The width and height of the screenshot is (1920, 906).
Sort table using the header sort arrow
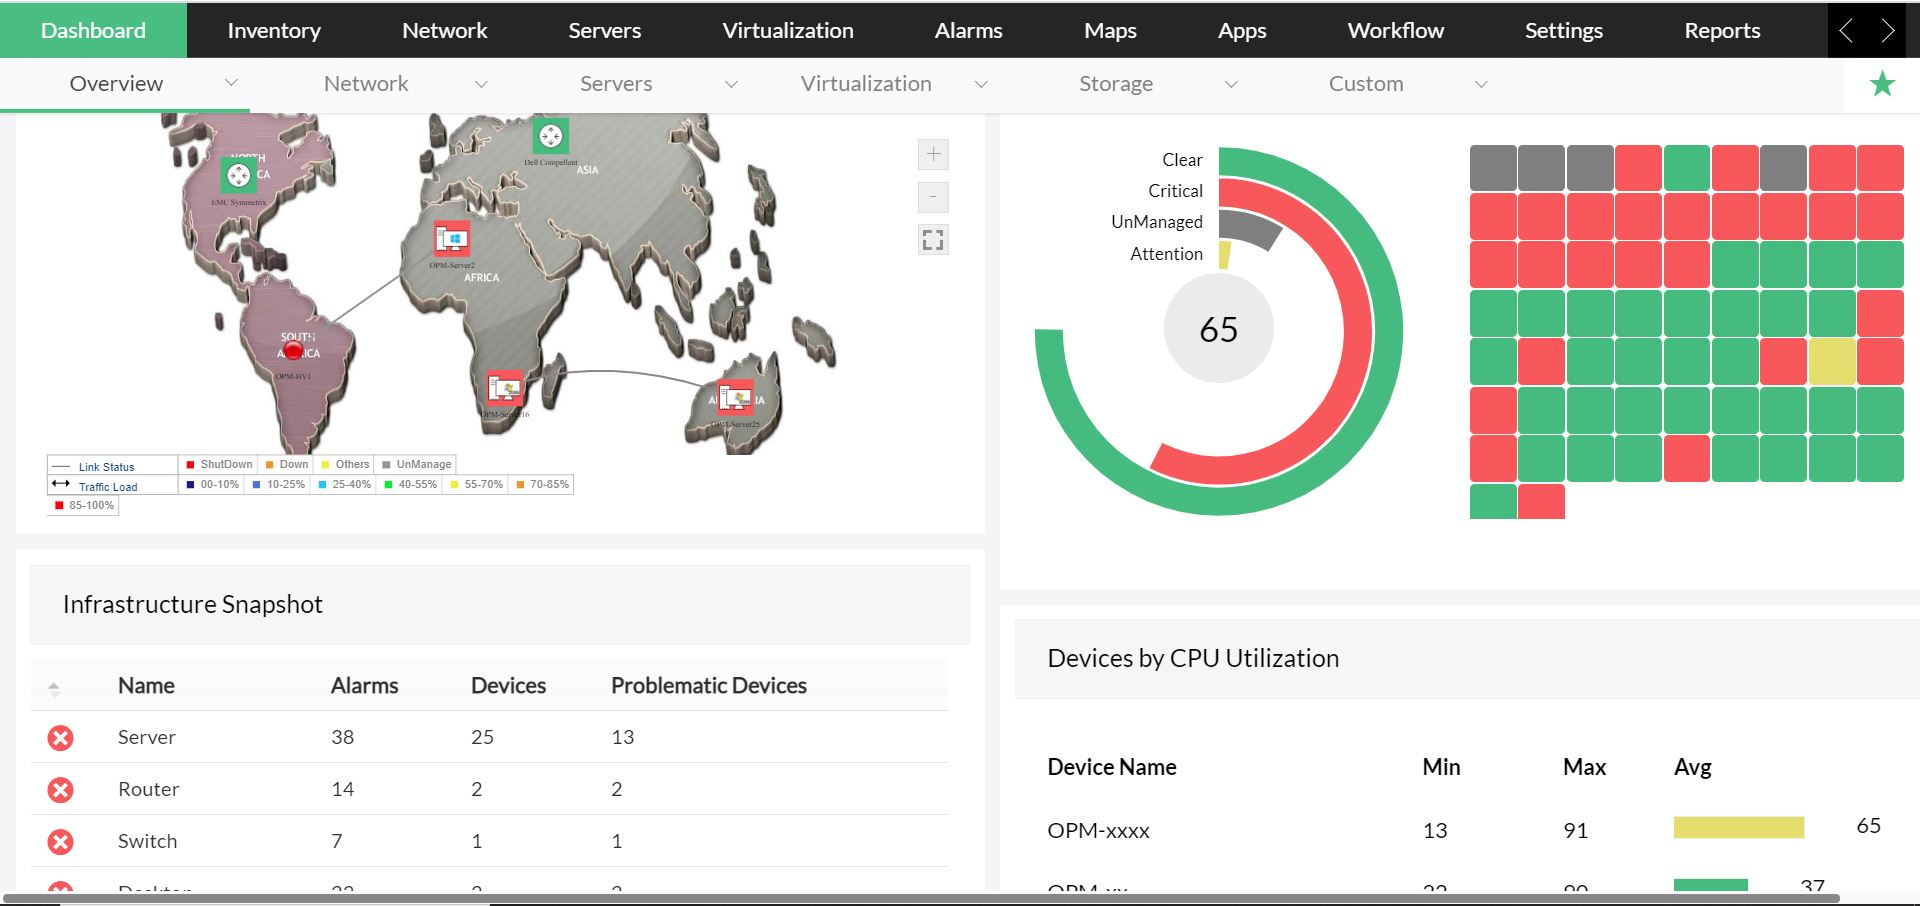coord(54,687)
